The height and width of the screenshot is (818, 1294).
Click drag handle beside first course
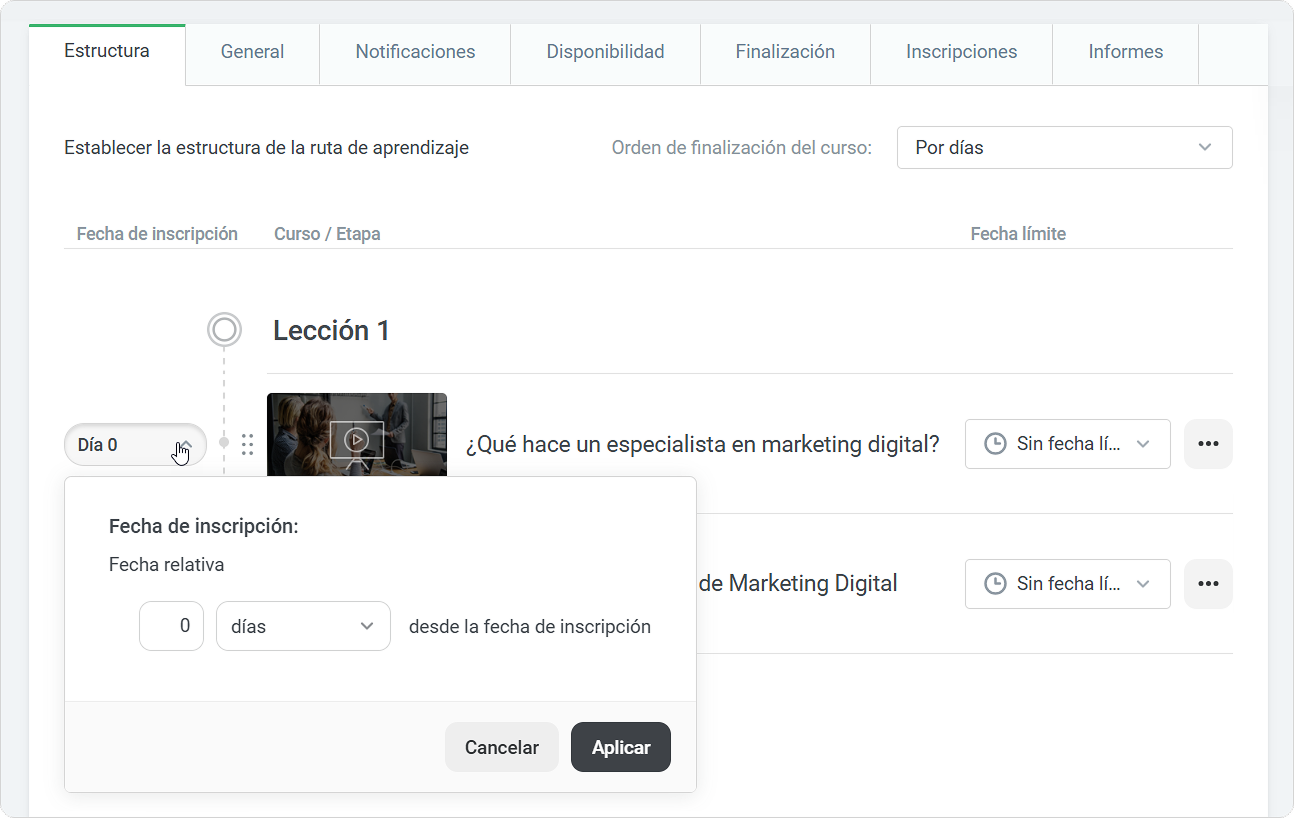247,444
